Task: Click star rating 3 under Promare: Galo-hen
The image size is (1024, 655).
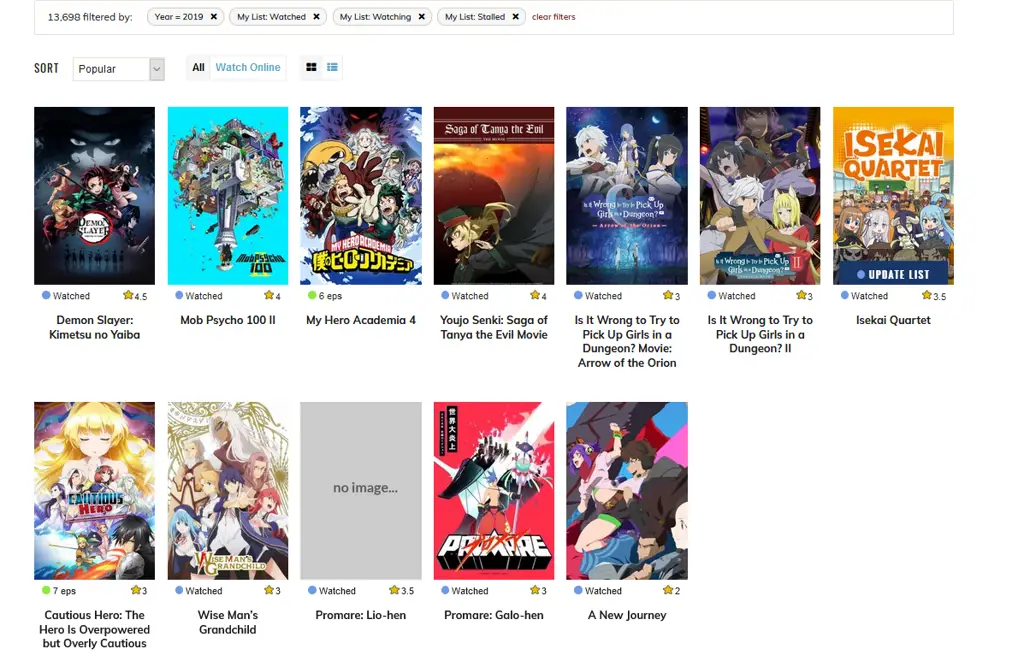Action: click(539, 590)
